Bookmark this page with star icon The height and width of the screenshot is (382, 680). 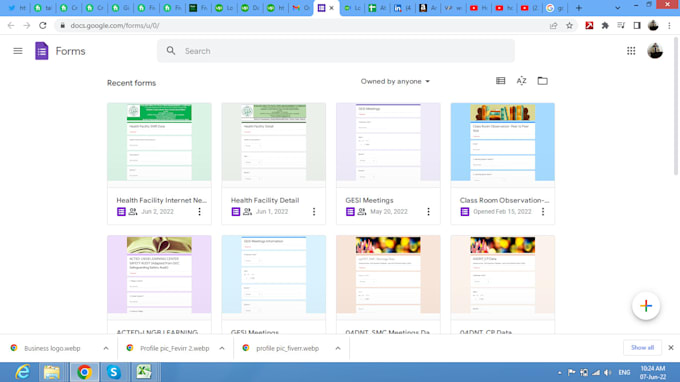point(569,26)
